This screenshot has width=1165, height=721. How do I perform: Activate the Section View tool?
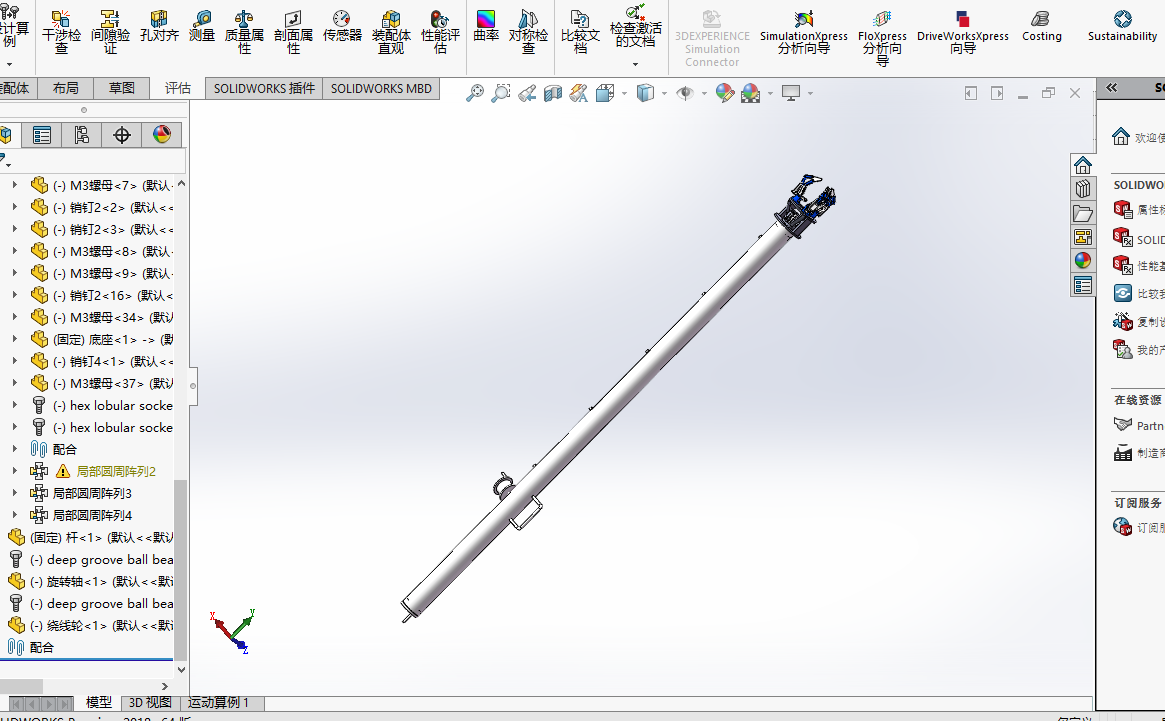[553, 93]
